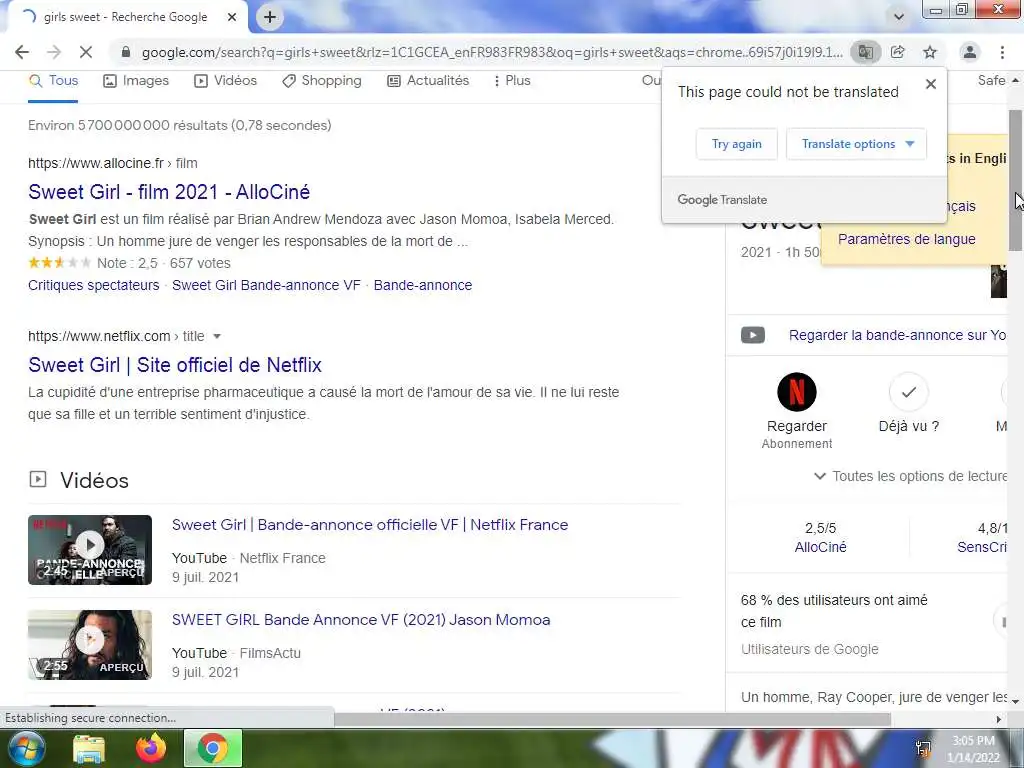Click the Try again button
This screenshot has height=768, width=1024.
click(x=737, y=144)
